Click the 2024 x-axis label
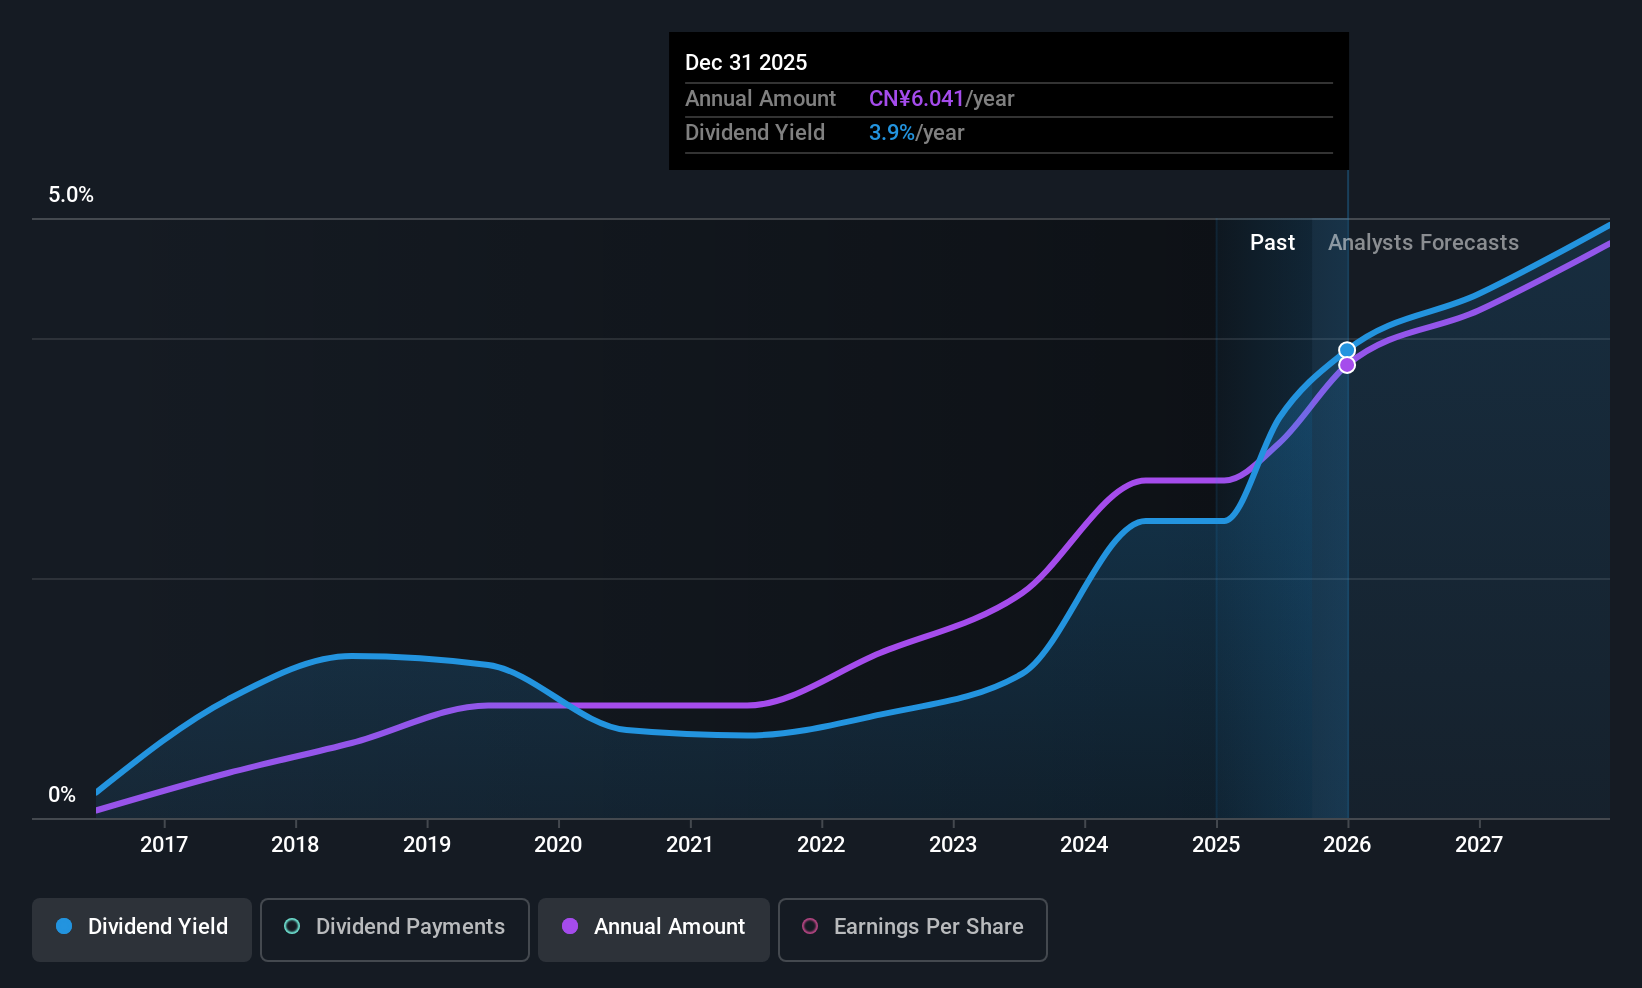The height and width of the screenshot is (988, 1642). (x=1084, y=845)
